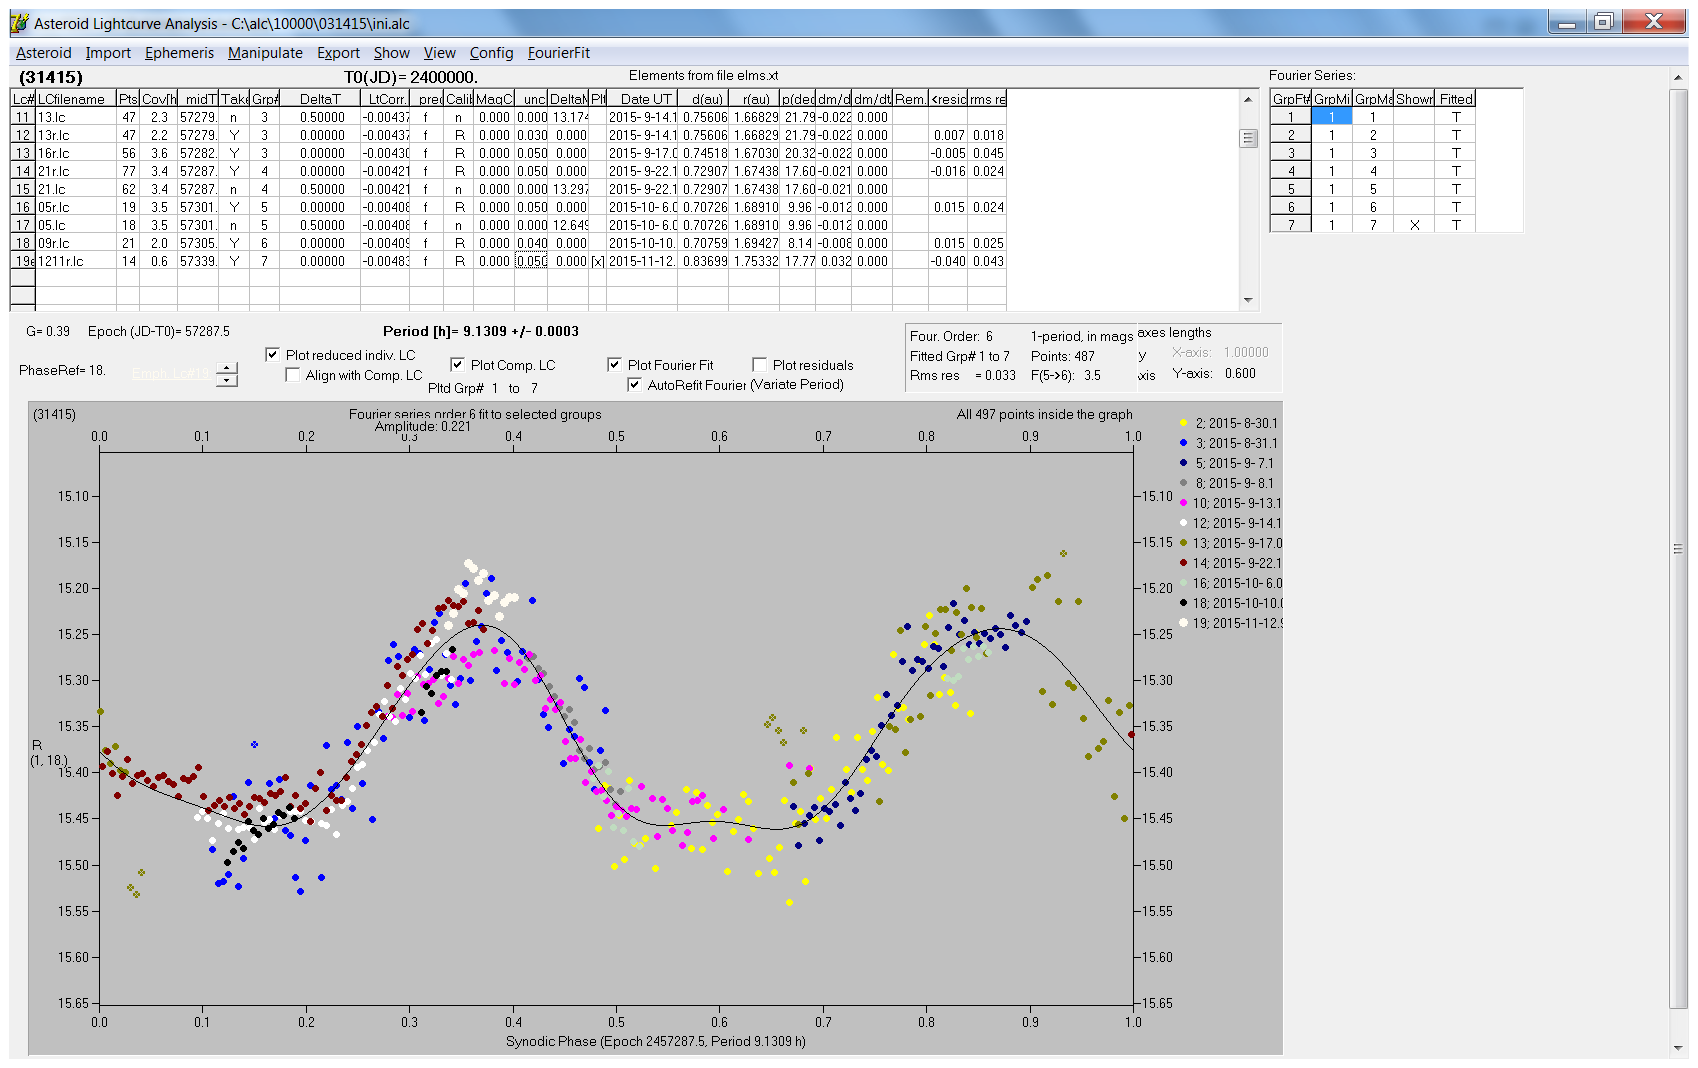This screenshot has width=1698, height=1068.
Task: Click the Fitted column header in Fourier Series
Action: pos(1456,99)
